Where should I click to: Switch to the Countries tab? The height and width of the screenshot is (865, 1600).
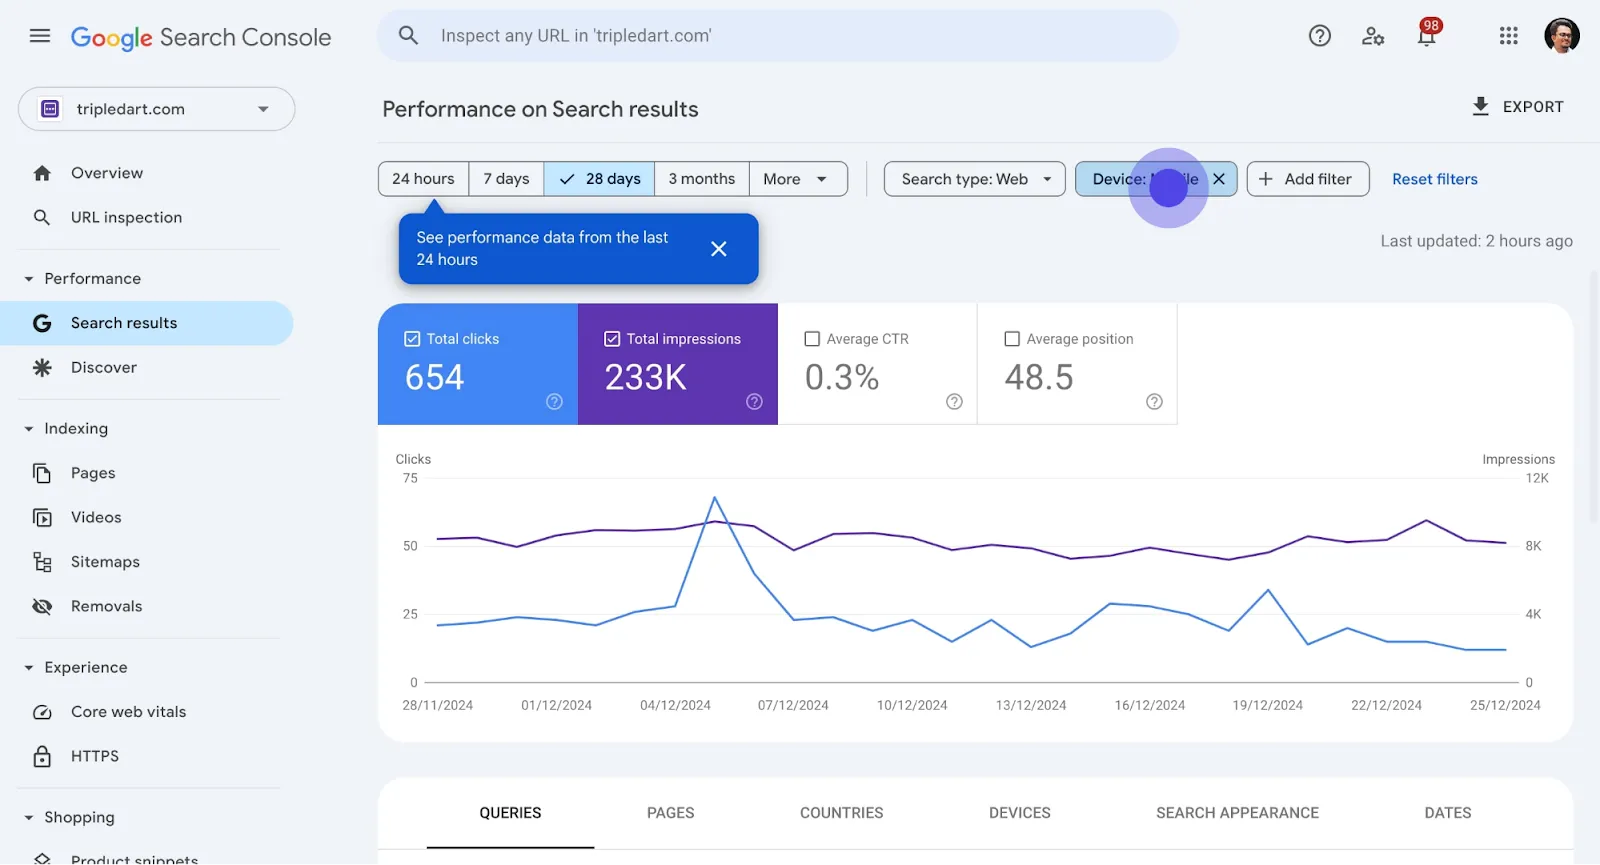842,813
